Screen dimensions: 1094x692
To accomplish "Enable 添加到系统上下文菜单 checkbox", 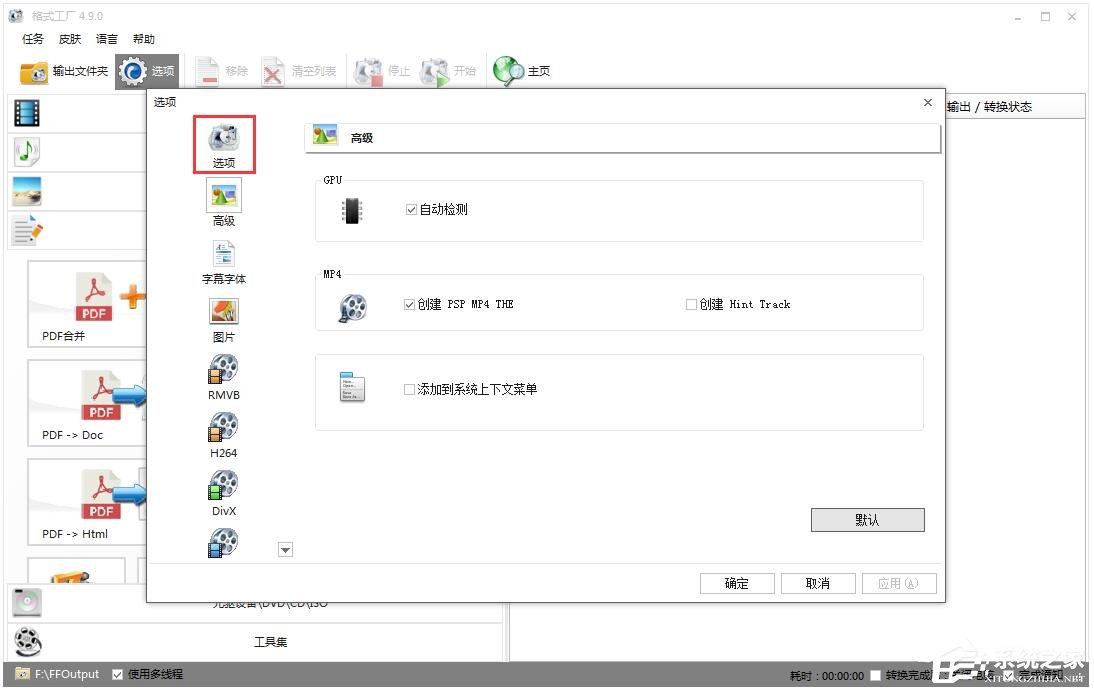I will pyautogui.click(x=410, y=389).
